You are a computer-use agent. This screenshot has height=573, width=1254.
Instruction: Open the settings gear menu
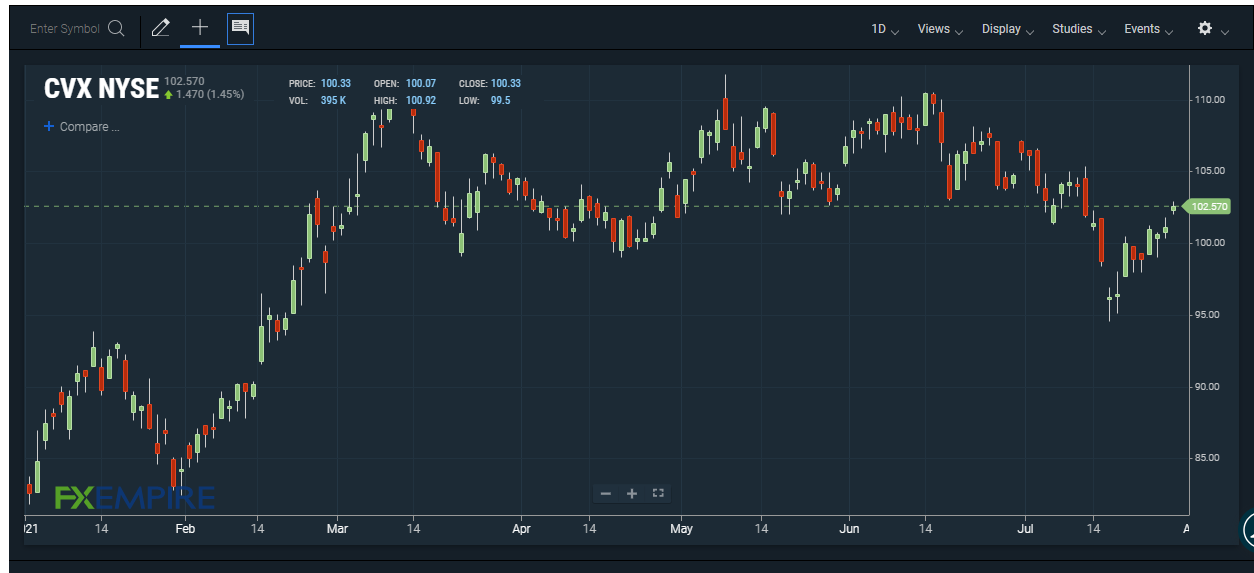tap(1205, 29)
